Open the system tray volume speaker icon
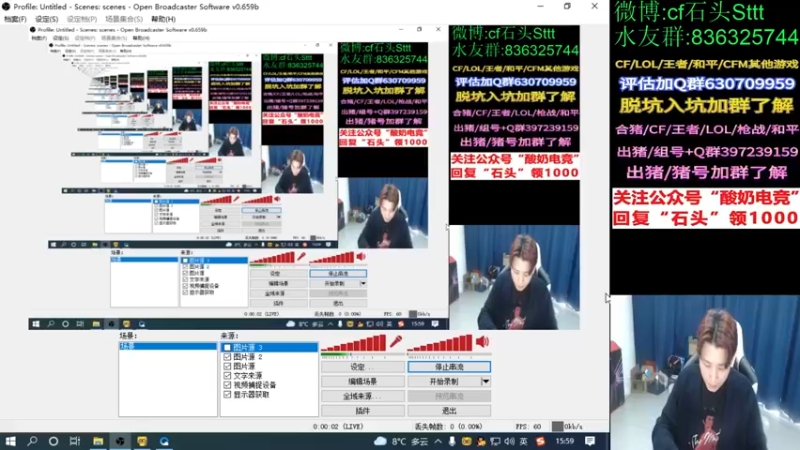 coord(509,441)
